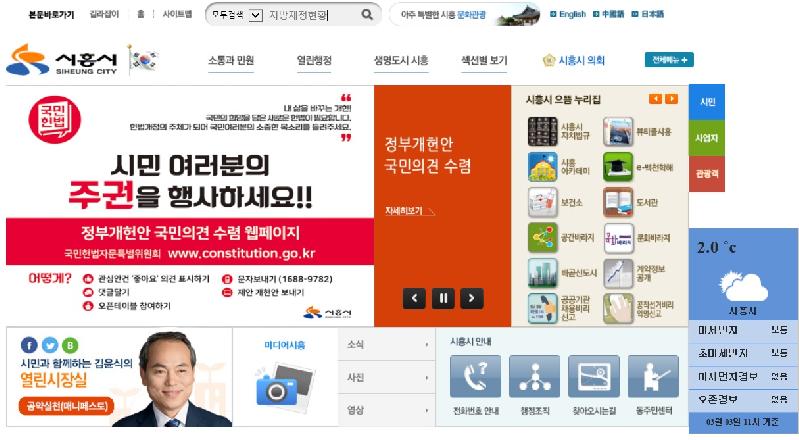The width and height of the screenshot is (799, 440).
Task: Click the English language link
Action: point(568,15)
